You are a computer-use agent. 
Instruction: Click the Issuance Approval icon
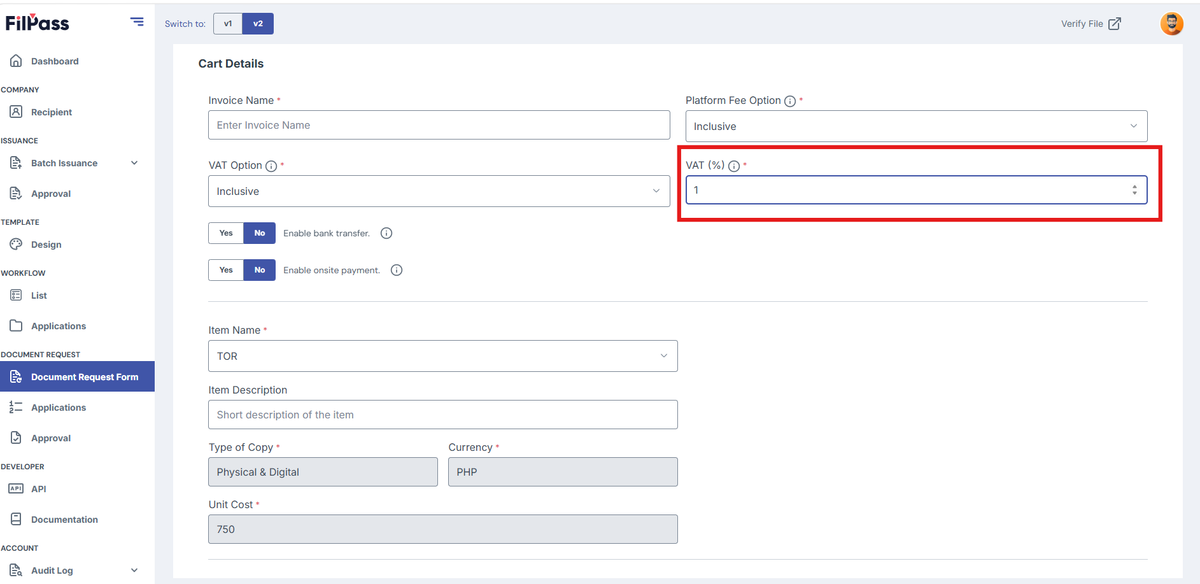15,194
